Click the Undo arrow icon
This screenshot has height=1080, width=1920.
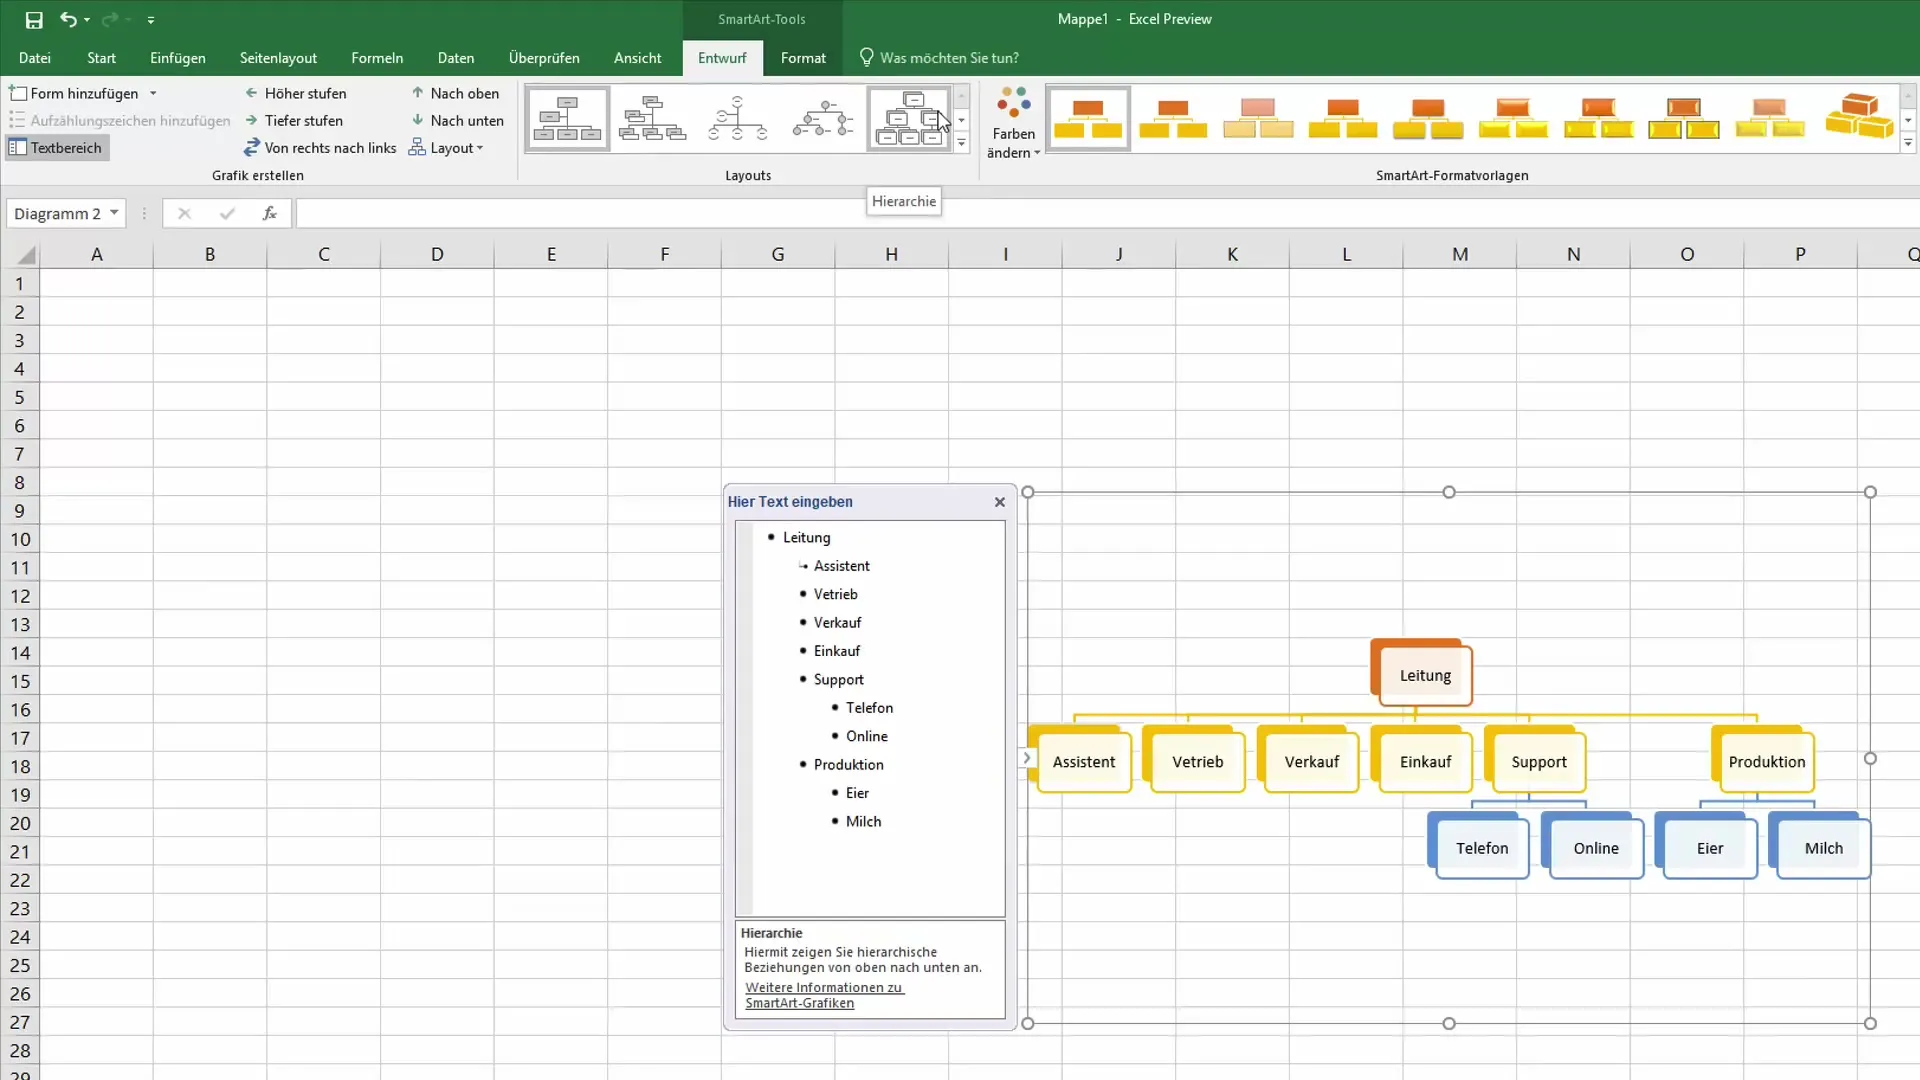[68, 19]
